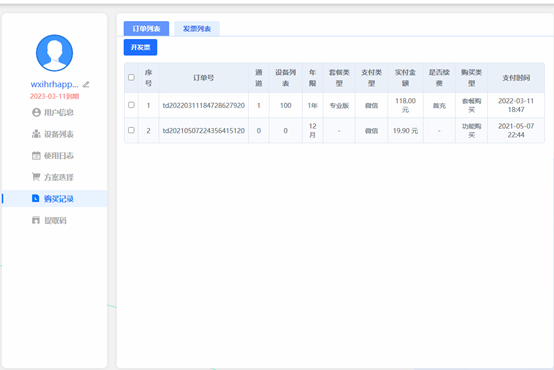Switch to the 发票列表 tab
The width and height of the screenshot is (554, 370).
197,29
